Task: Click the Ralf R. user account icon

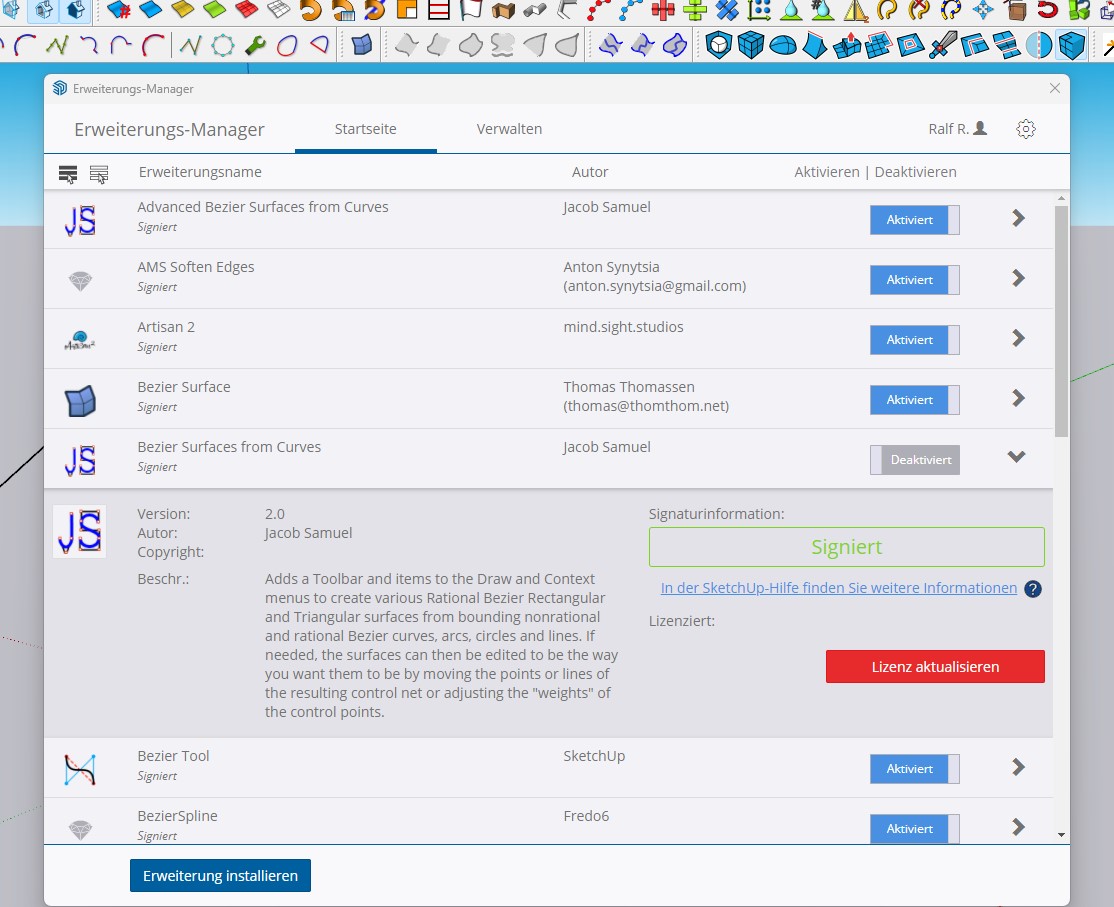Action: point(980,129)
